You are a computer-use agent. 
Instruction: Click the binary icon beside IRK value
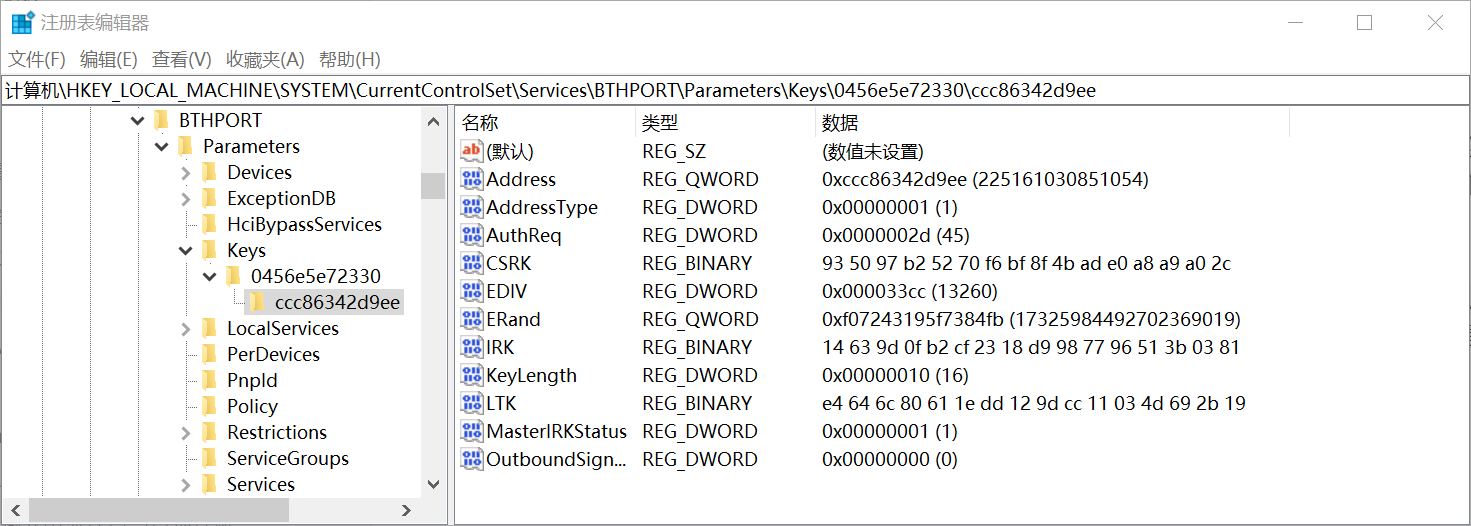(471, 347)
